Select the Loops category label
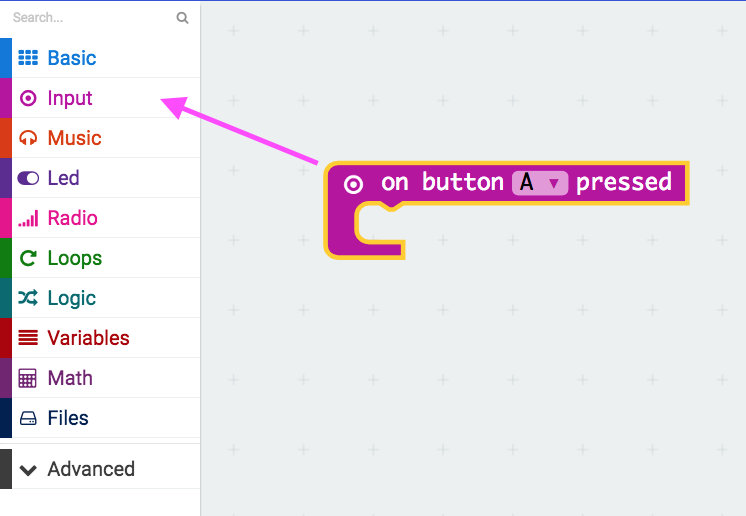Screen dimensions: 746x516 point(74,258)
